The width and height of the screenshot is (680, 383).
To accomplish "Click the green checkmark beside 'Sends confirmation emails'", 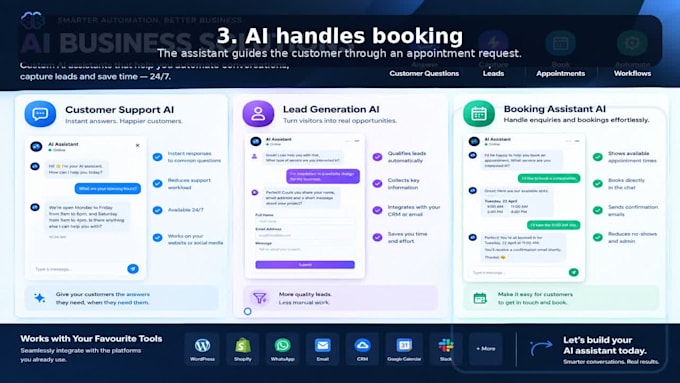I will 598,210.
